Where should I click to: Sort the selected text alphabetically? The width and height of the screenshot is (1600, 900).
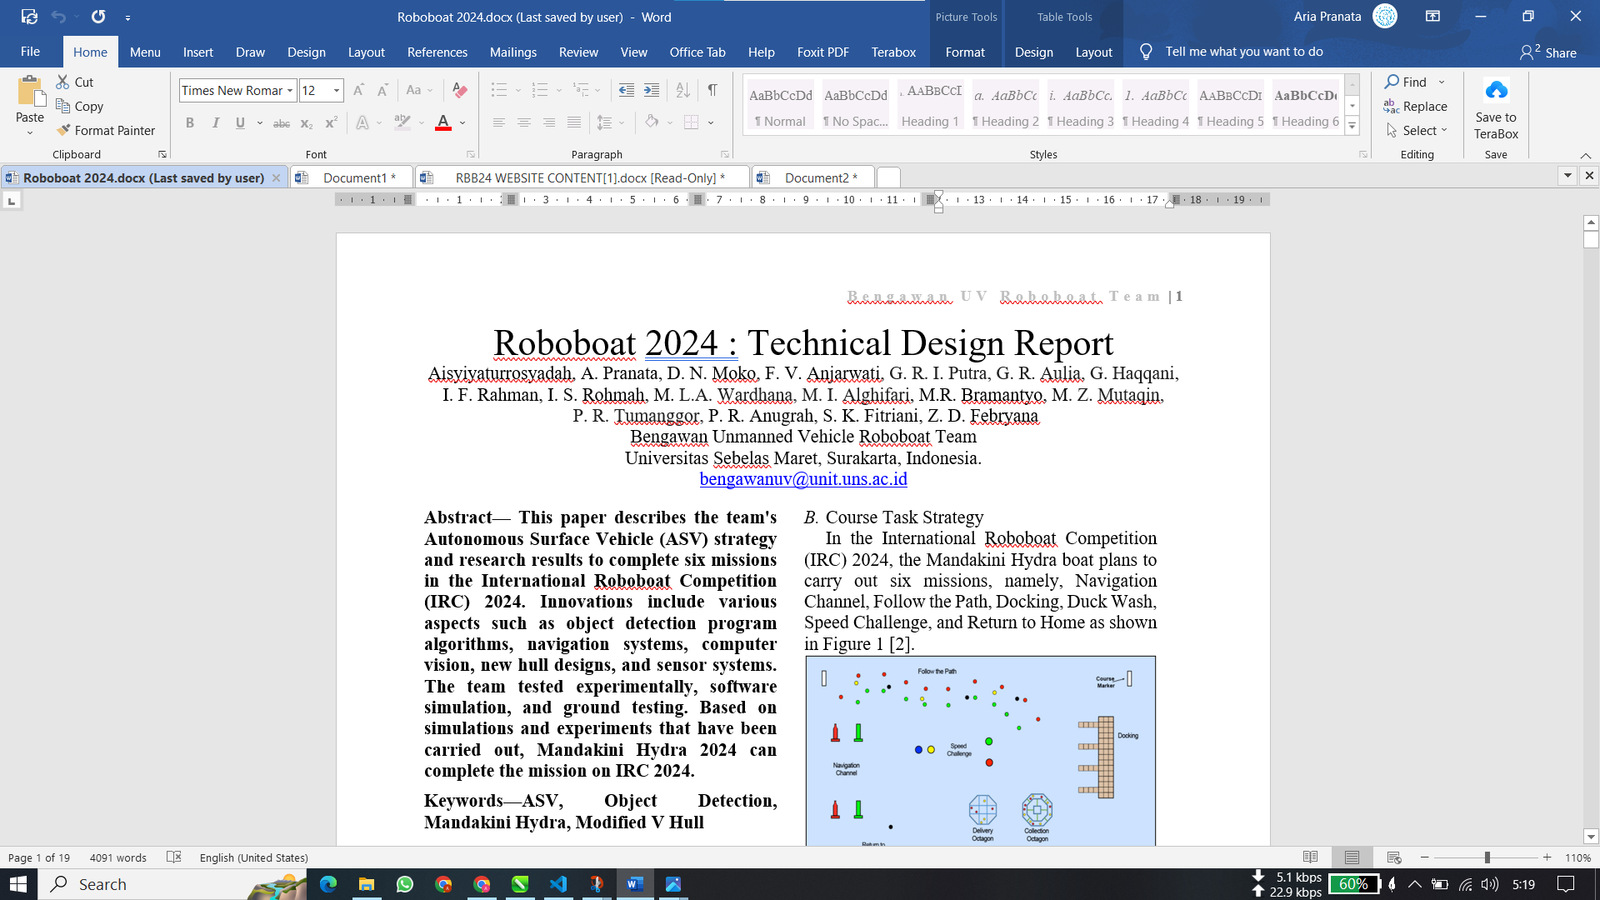point(683,90)
